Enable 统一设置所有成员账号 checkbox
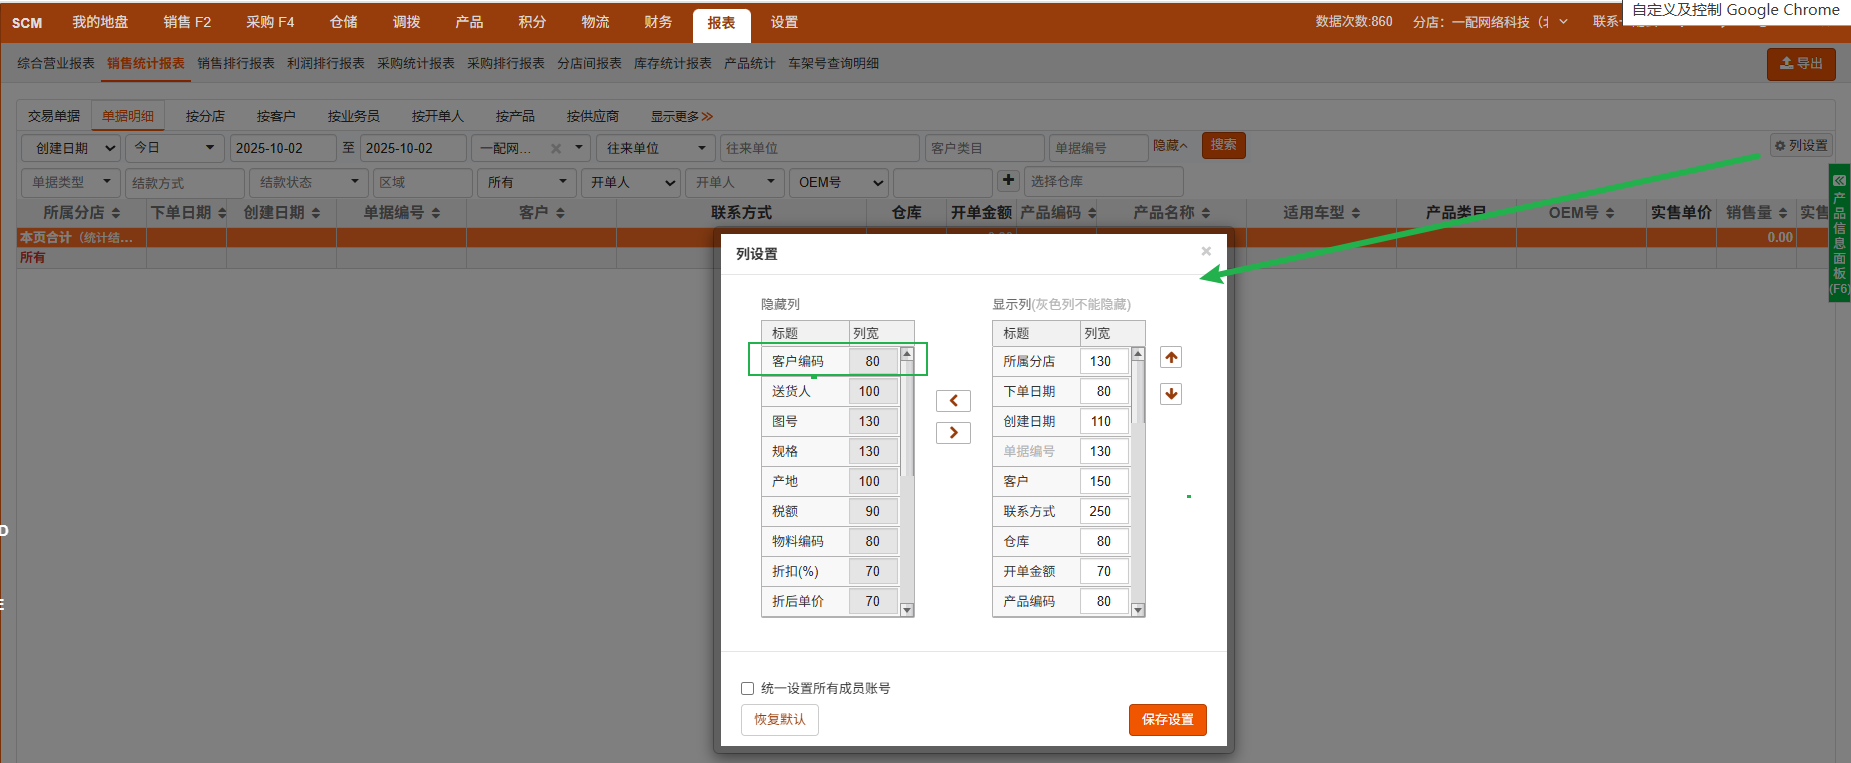The image size is (1851, 763). coord(747,688)
